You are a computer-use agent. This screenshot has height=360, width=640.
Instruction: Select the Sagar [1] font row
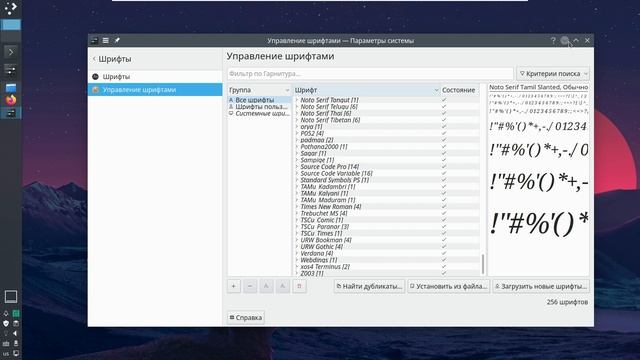pos(387,153)
